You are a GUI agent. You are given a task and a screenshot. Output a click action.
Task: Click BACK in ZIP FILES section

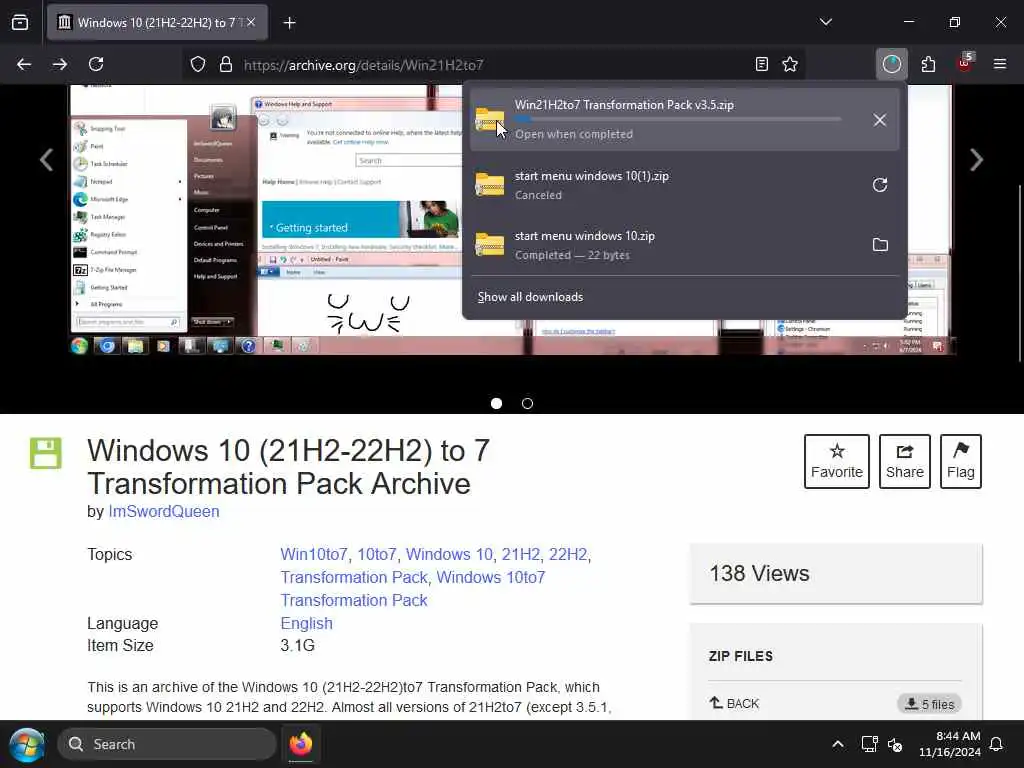click(735, 703)
